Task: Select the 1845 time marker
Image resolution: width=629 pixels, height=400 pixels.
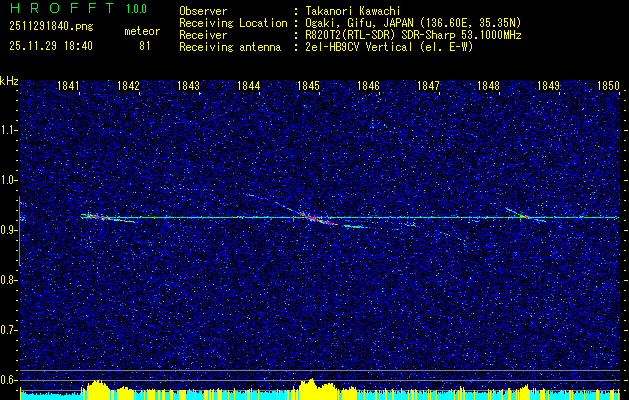Action: (308, 87)
